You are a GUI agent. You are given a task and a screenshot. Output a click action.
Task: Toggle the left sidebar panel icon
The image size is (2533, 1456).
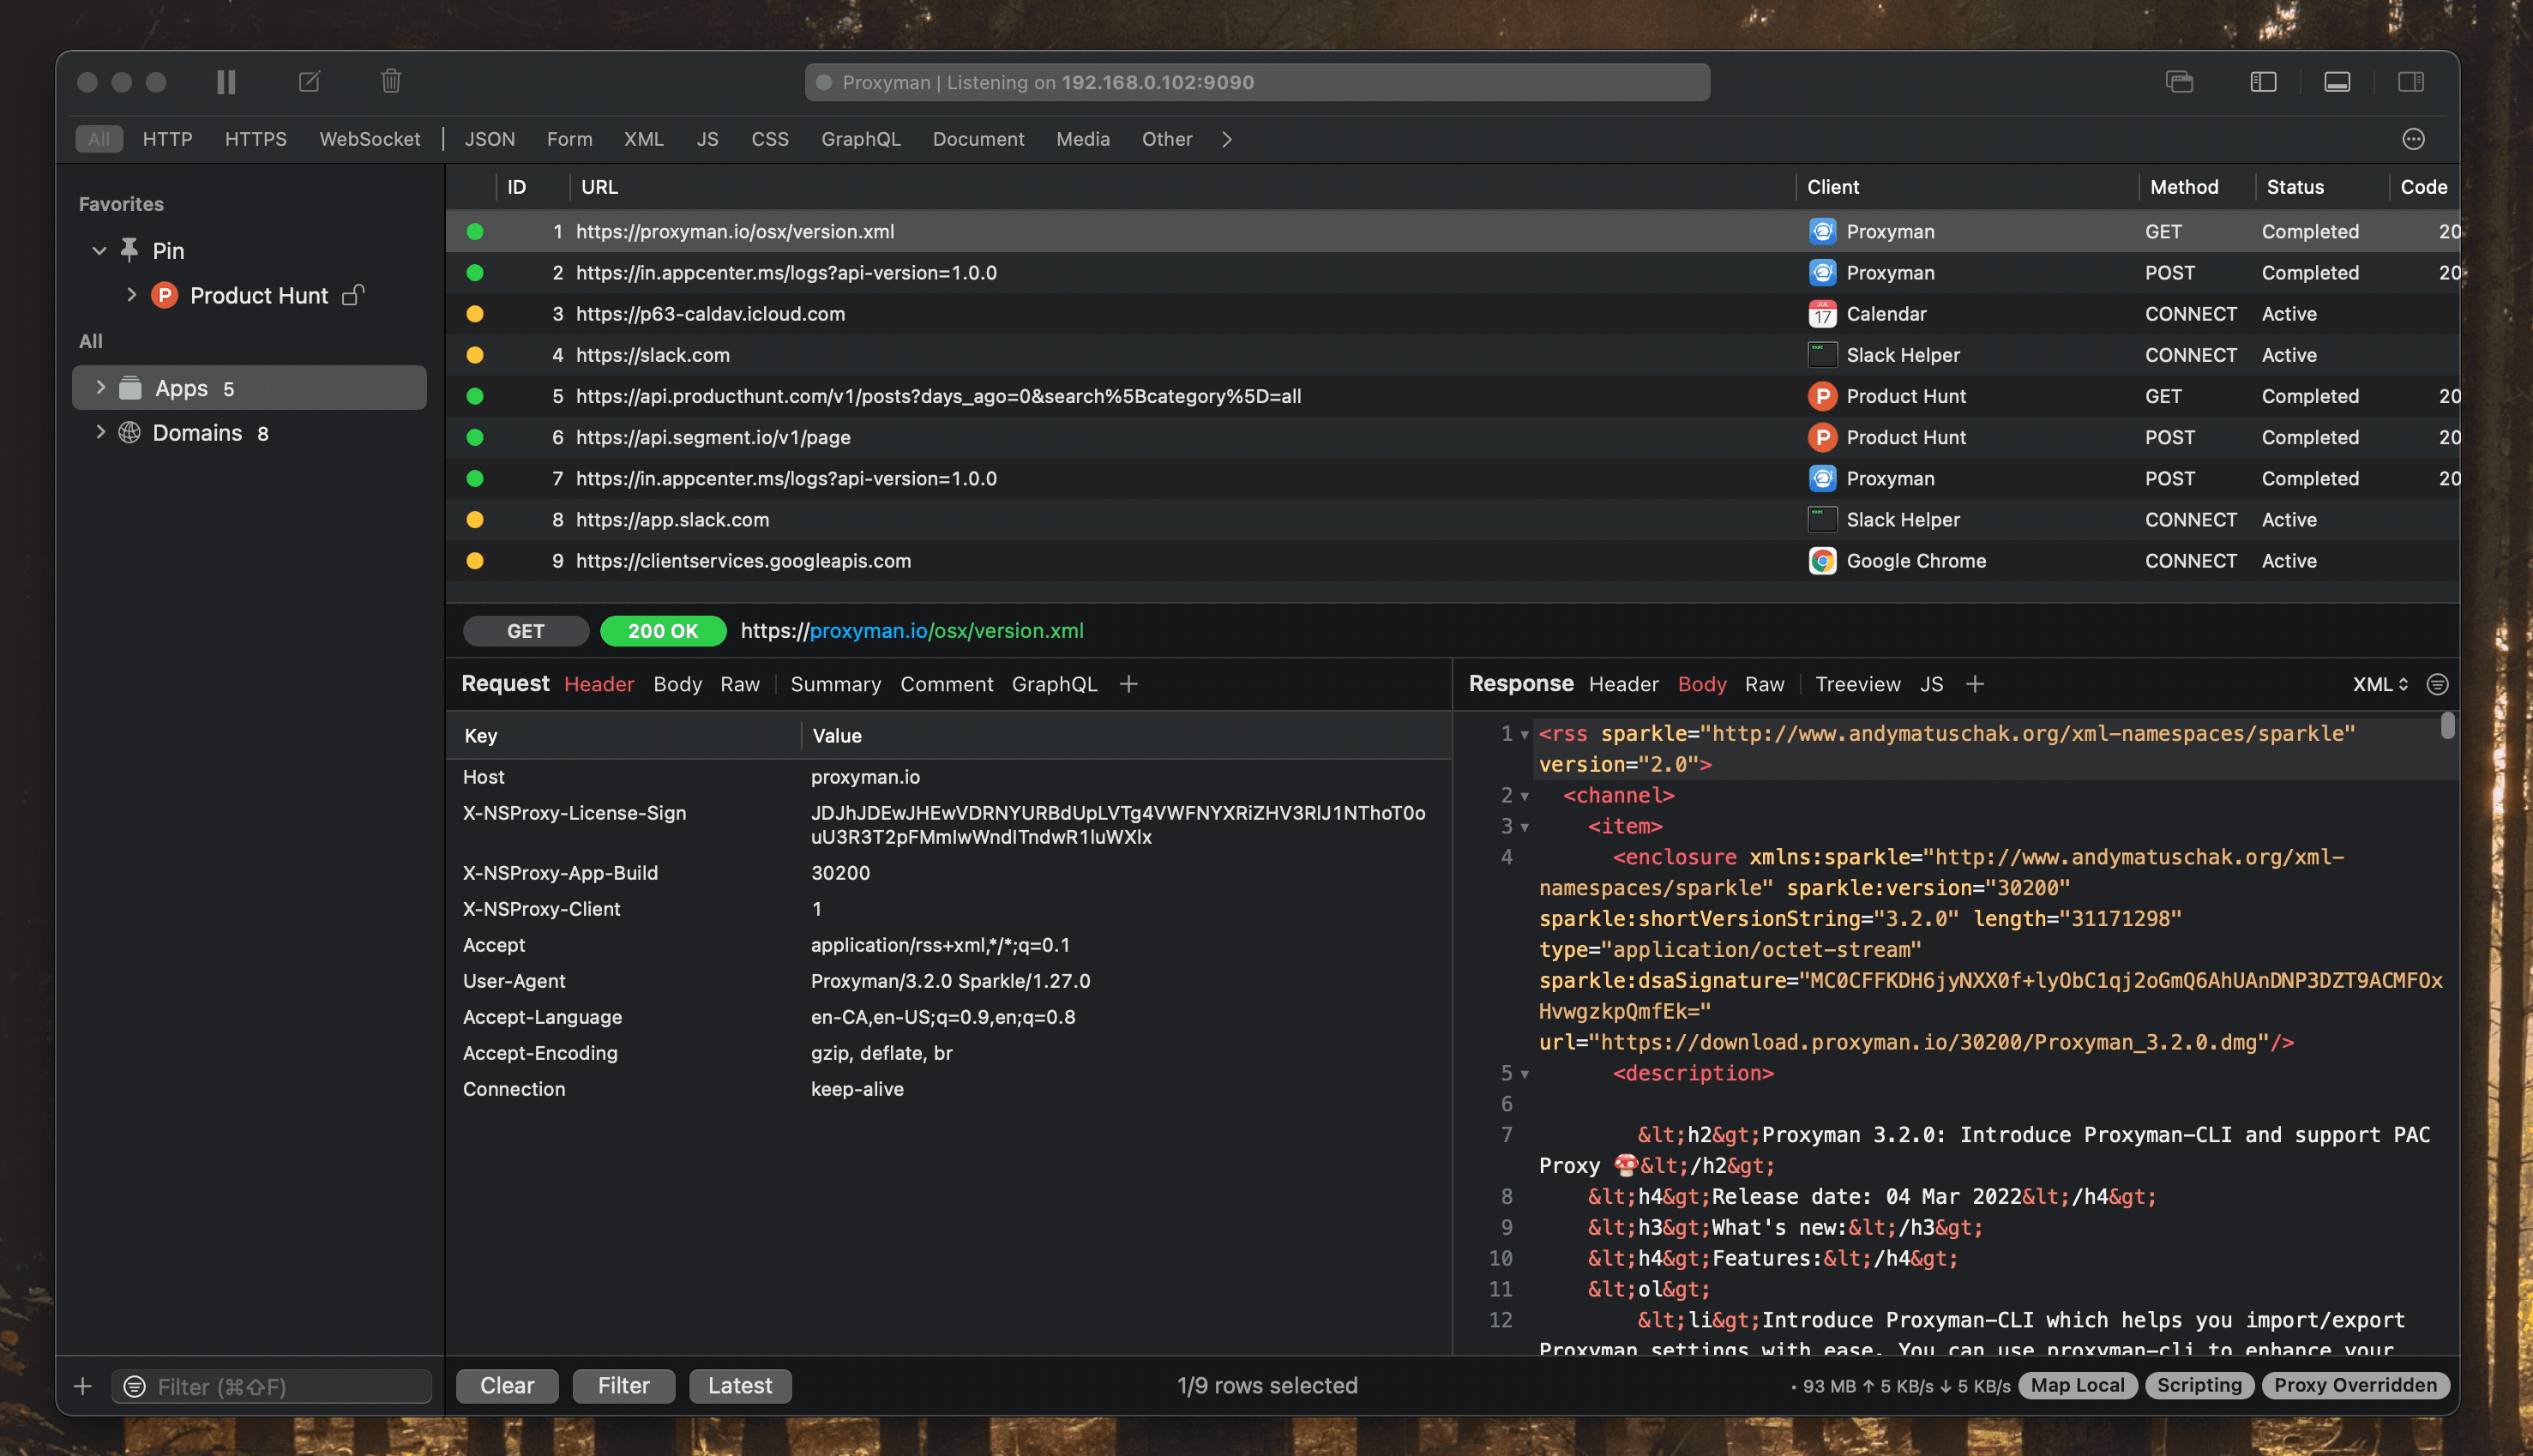point(2263,82)
